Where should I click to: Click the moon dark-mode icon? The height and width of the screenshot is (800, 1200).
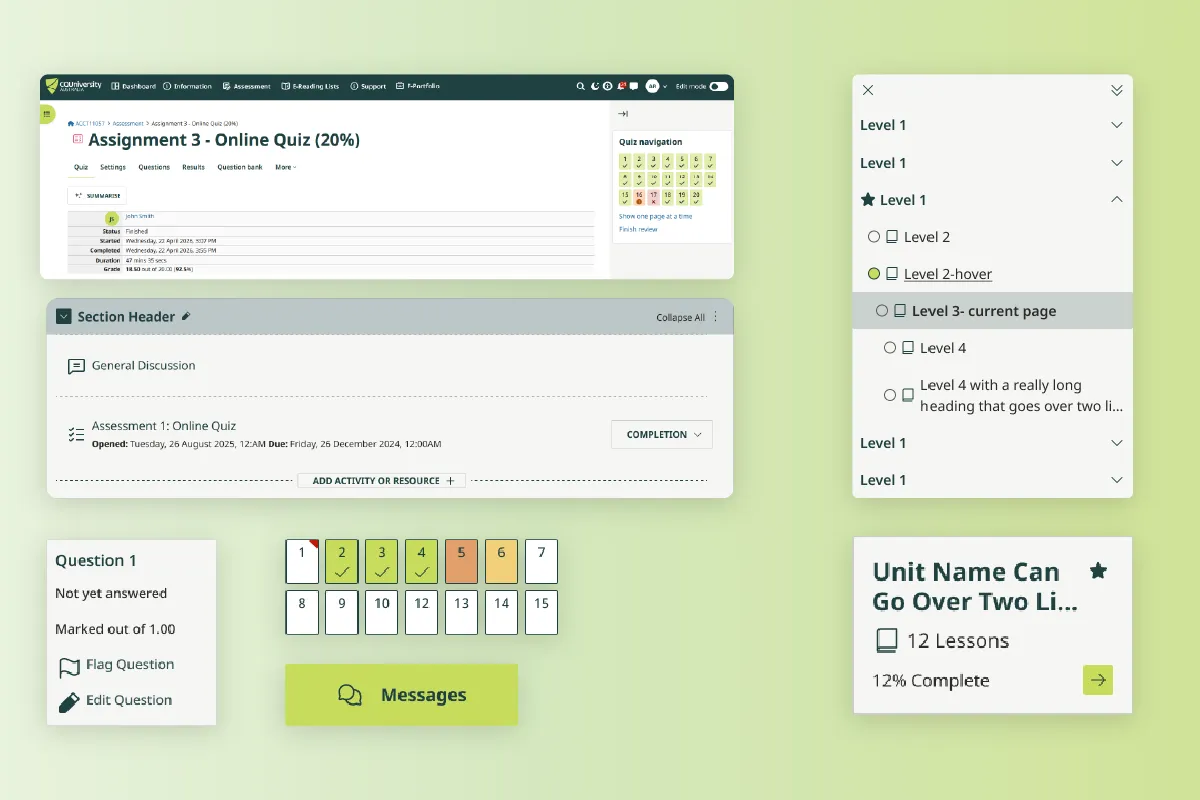click(x=594, y=86)
